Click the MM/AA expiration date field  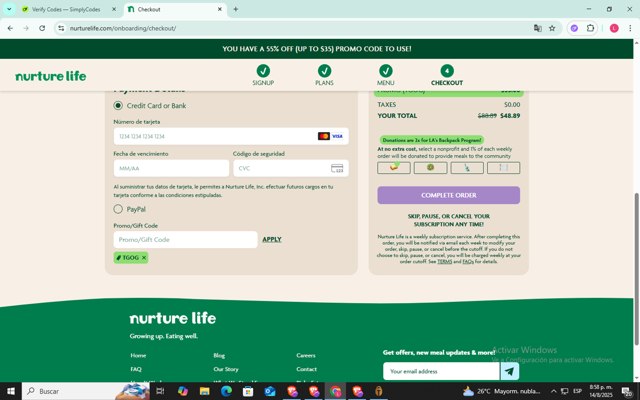[x=171, y=168]
